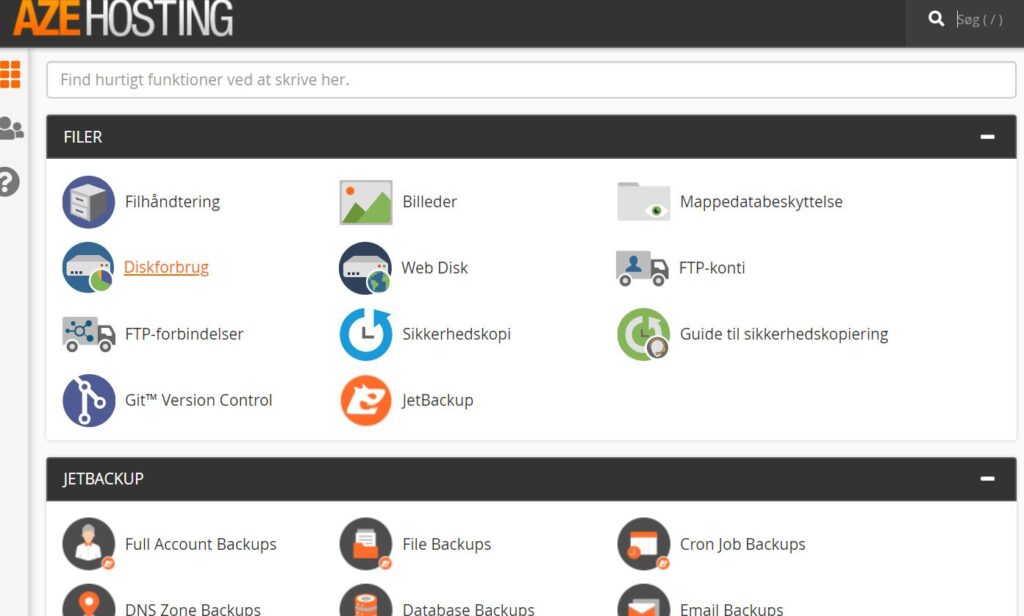Click the Database Backups icon
The width and height of the screenshot is (1024, 616).
(x=366, y=601)
